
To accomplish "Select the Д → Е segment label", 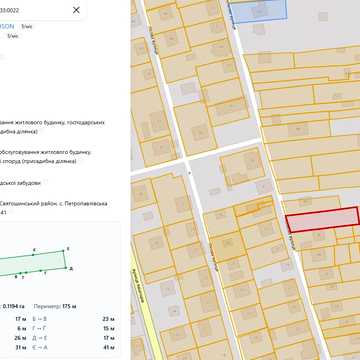I will (40, 338).
